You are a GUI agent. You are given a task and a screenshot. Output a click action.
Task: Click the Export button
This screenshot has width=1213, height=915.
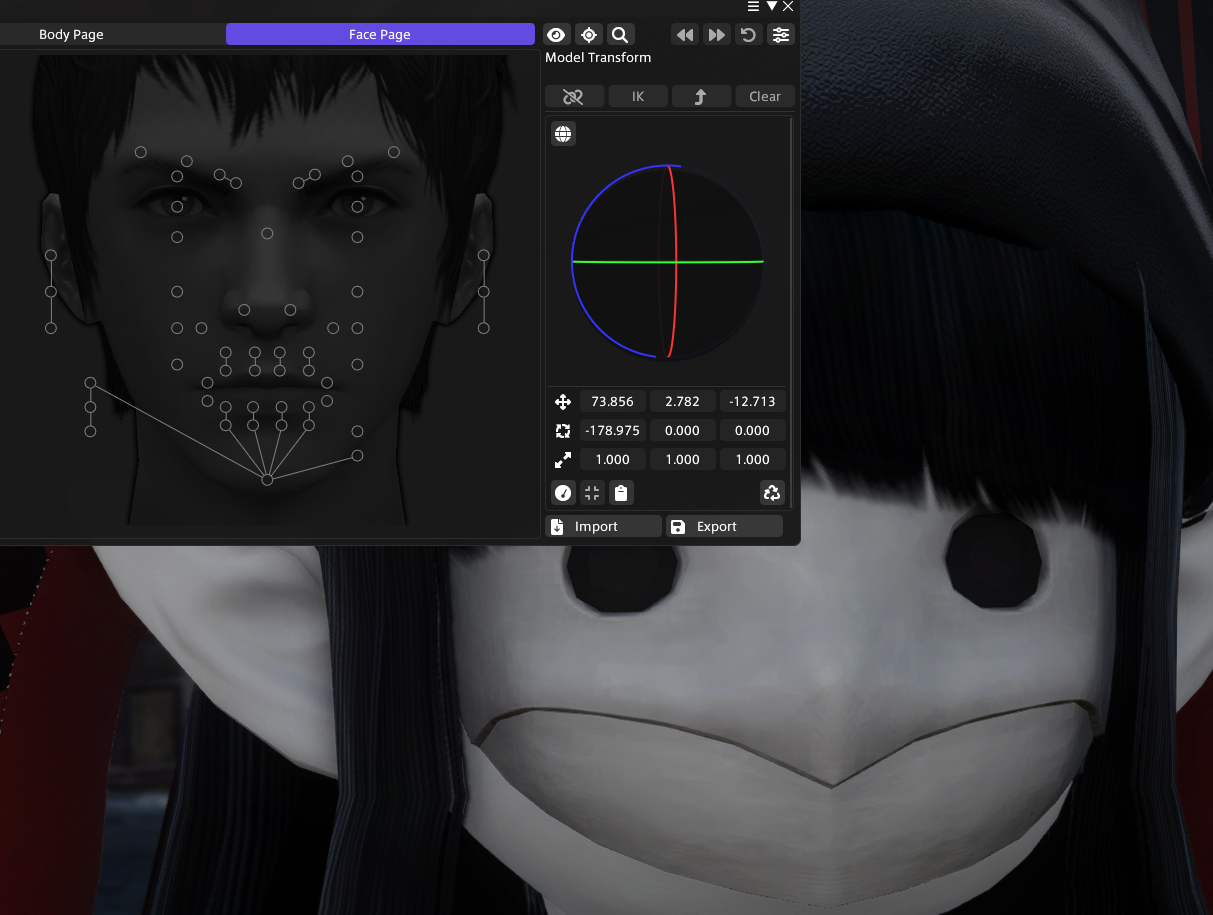click(x=724, y=526)
